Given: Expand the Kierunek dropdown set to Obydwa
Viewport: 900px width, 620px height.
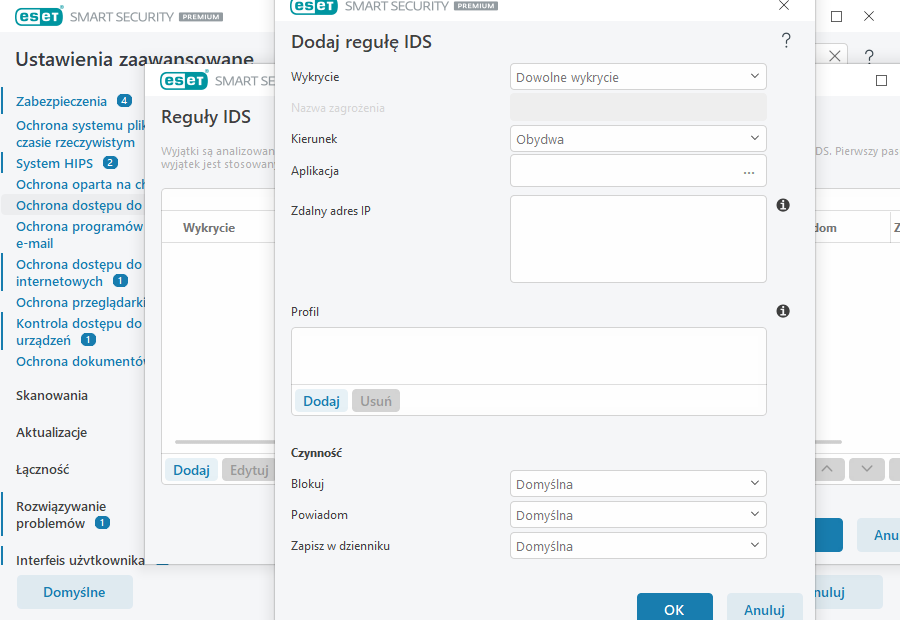Looking at the screenshot, I should pos(638,139).
